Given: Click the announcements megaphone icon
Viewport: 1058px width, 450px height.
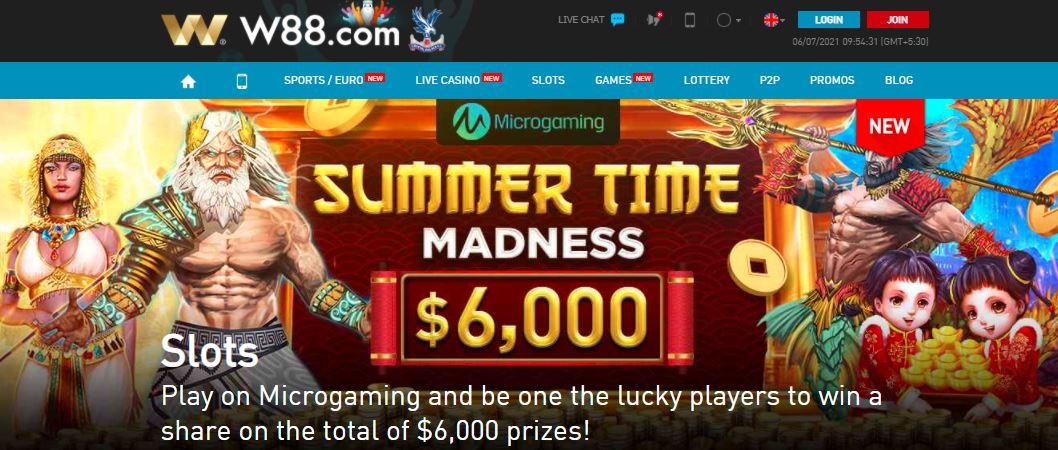Looking at the screenshot, I should (x=652, y=20).
